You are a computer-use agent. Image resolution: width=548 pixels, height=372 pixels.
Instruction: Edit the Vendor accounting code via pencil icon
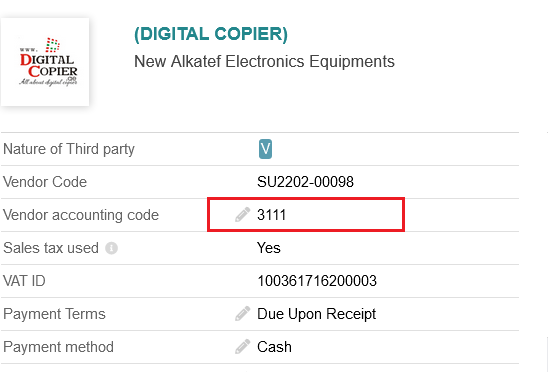point(242,215)
